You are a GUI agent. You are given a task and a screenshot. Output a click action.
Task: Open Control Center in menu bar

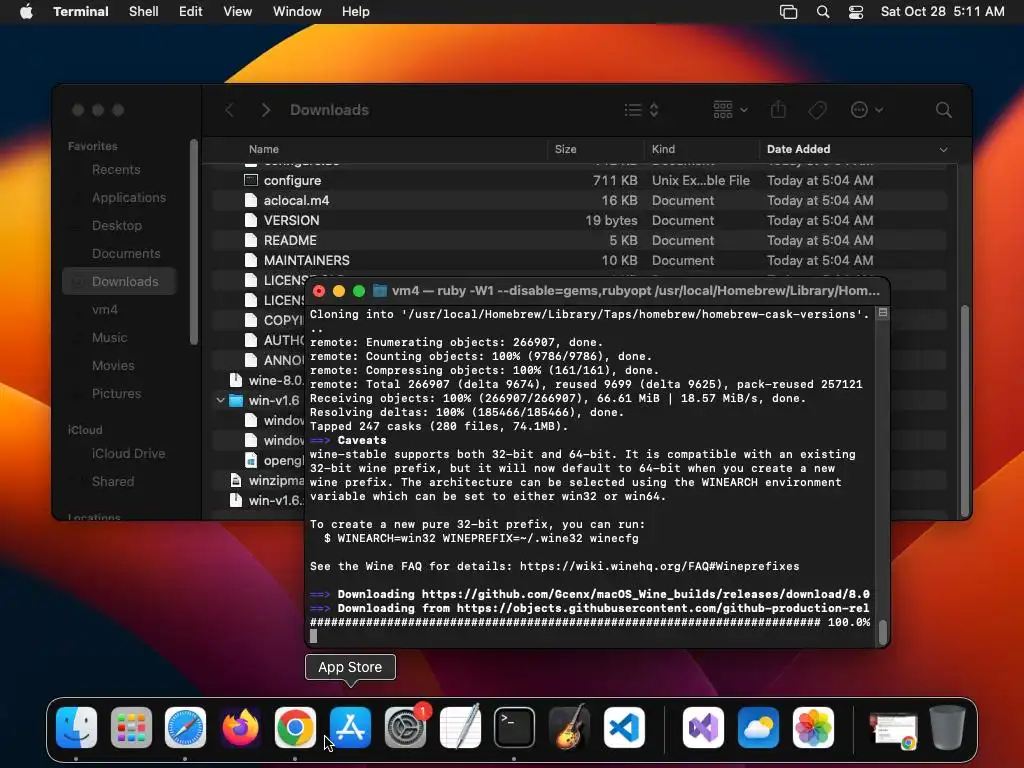click(856, 12)
